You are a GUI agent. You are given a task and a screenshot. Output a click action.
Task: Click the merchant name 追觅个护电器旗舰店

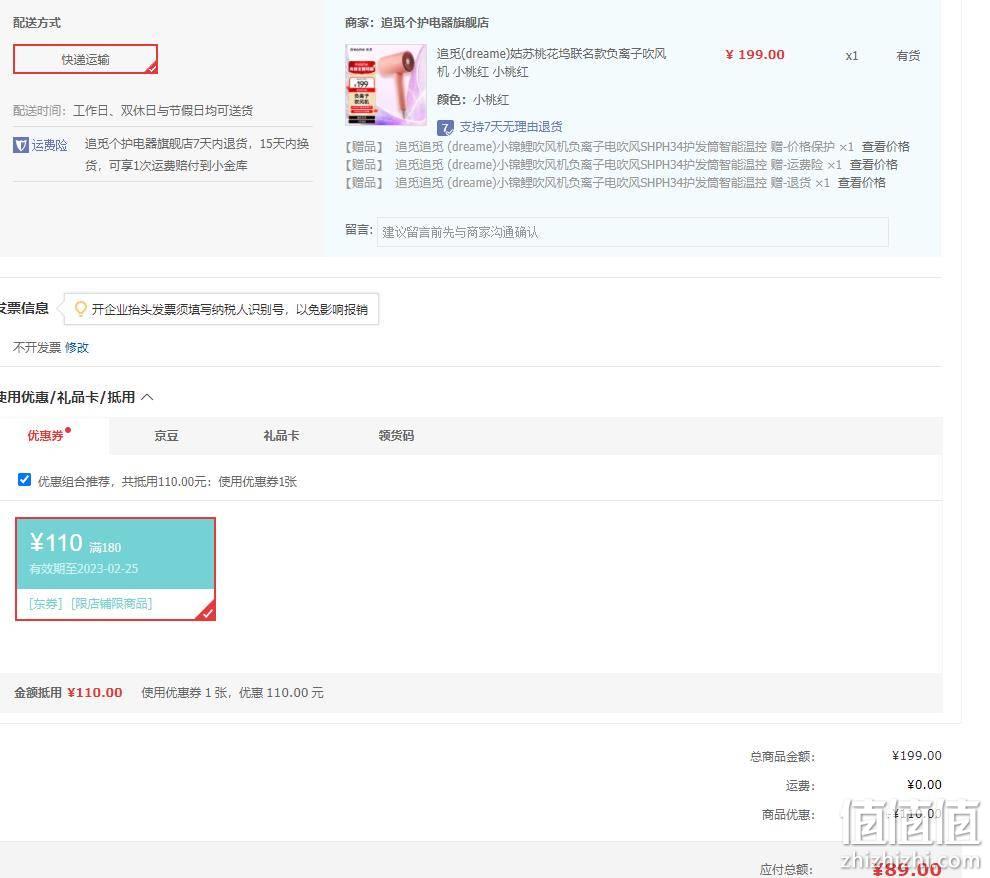(x=434, y=23)
